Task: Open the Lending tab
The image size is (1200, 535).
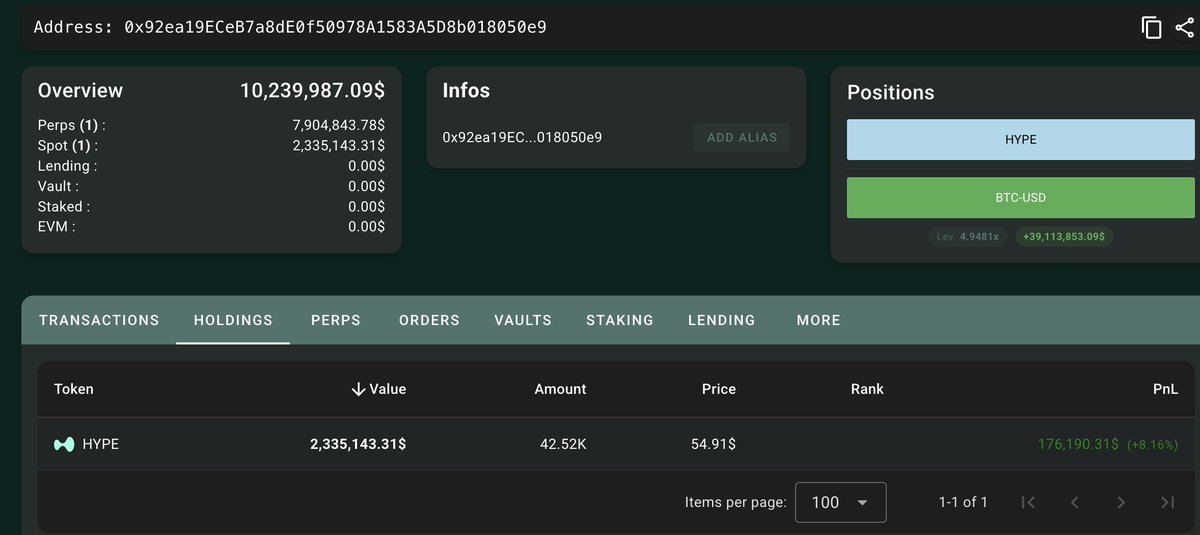Action: tap(722, 320)
